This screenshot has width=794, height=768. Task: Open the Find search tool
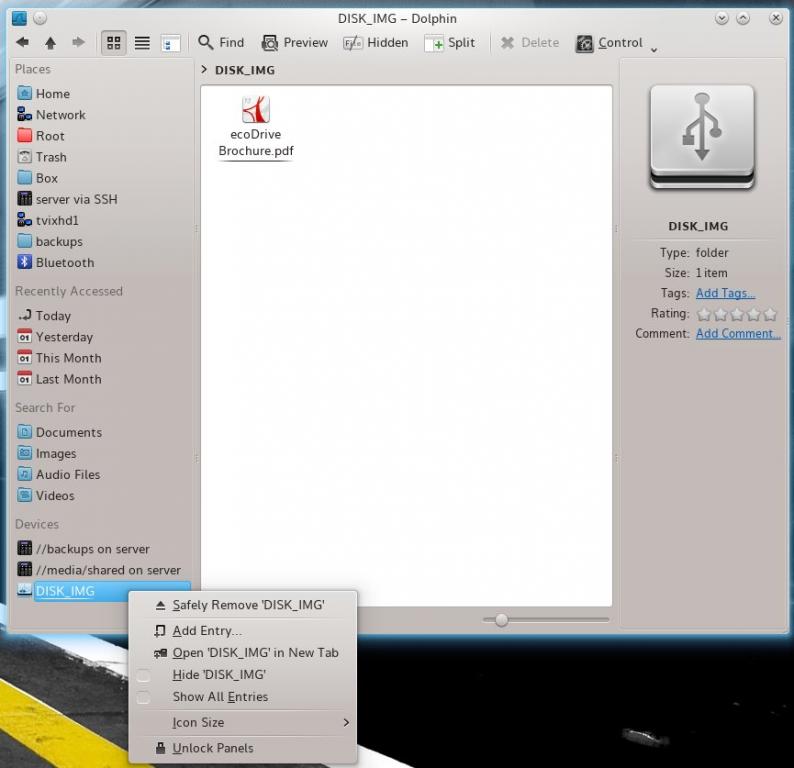click(x=221, y=43)
